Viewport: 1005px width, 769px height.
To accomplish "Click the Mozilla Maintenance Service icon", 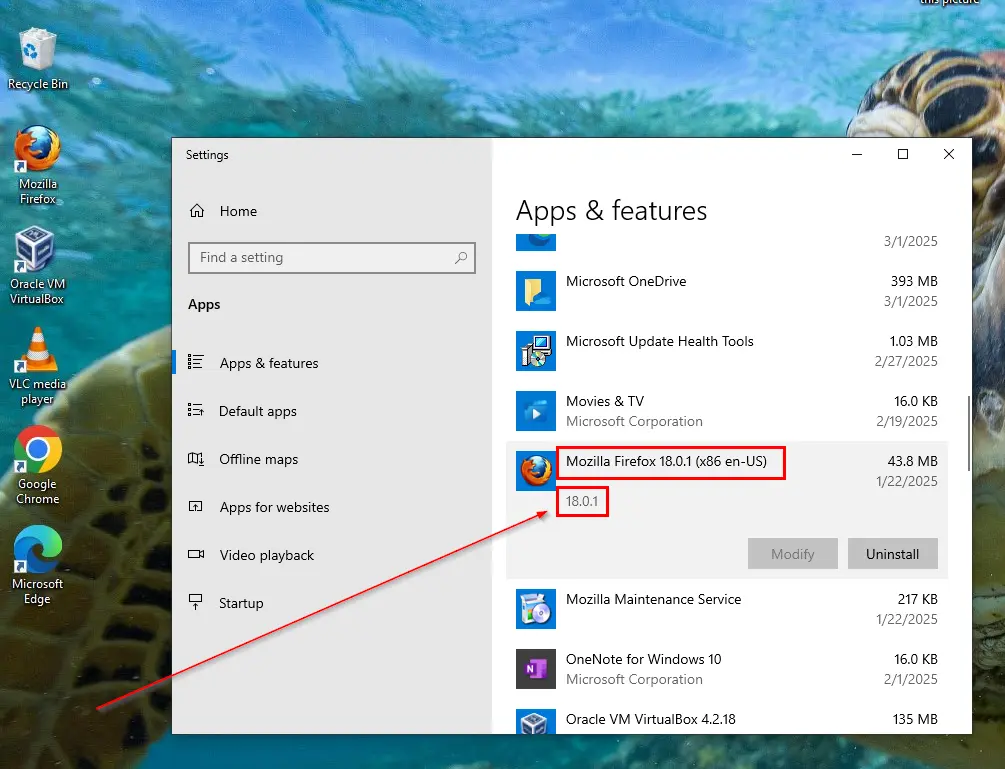I will (x=536, y=609).
